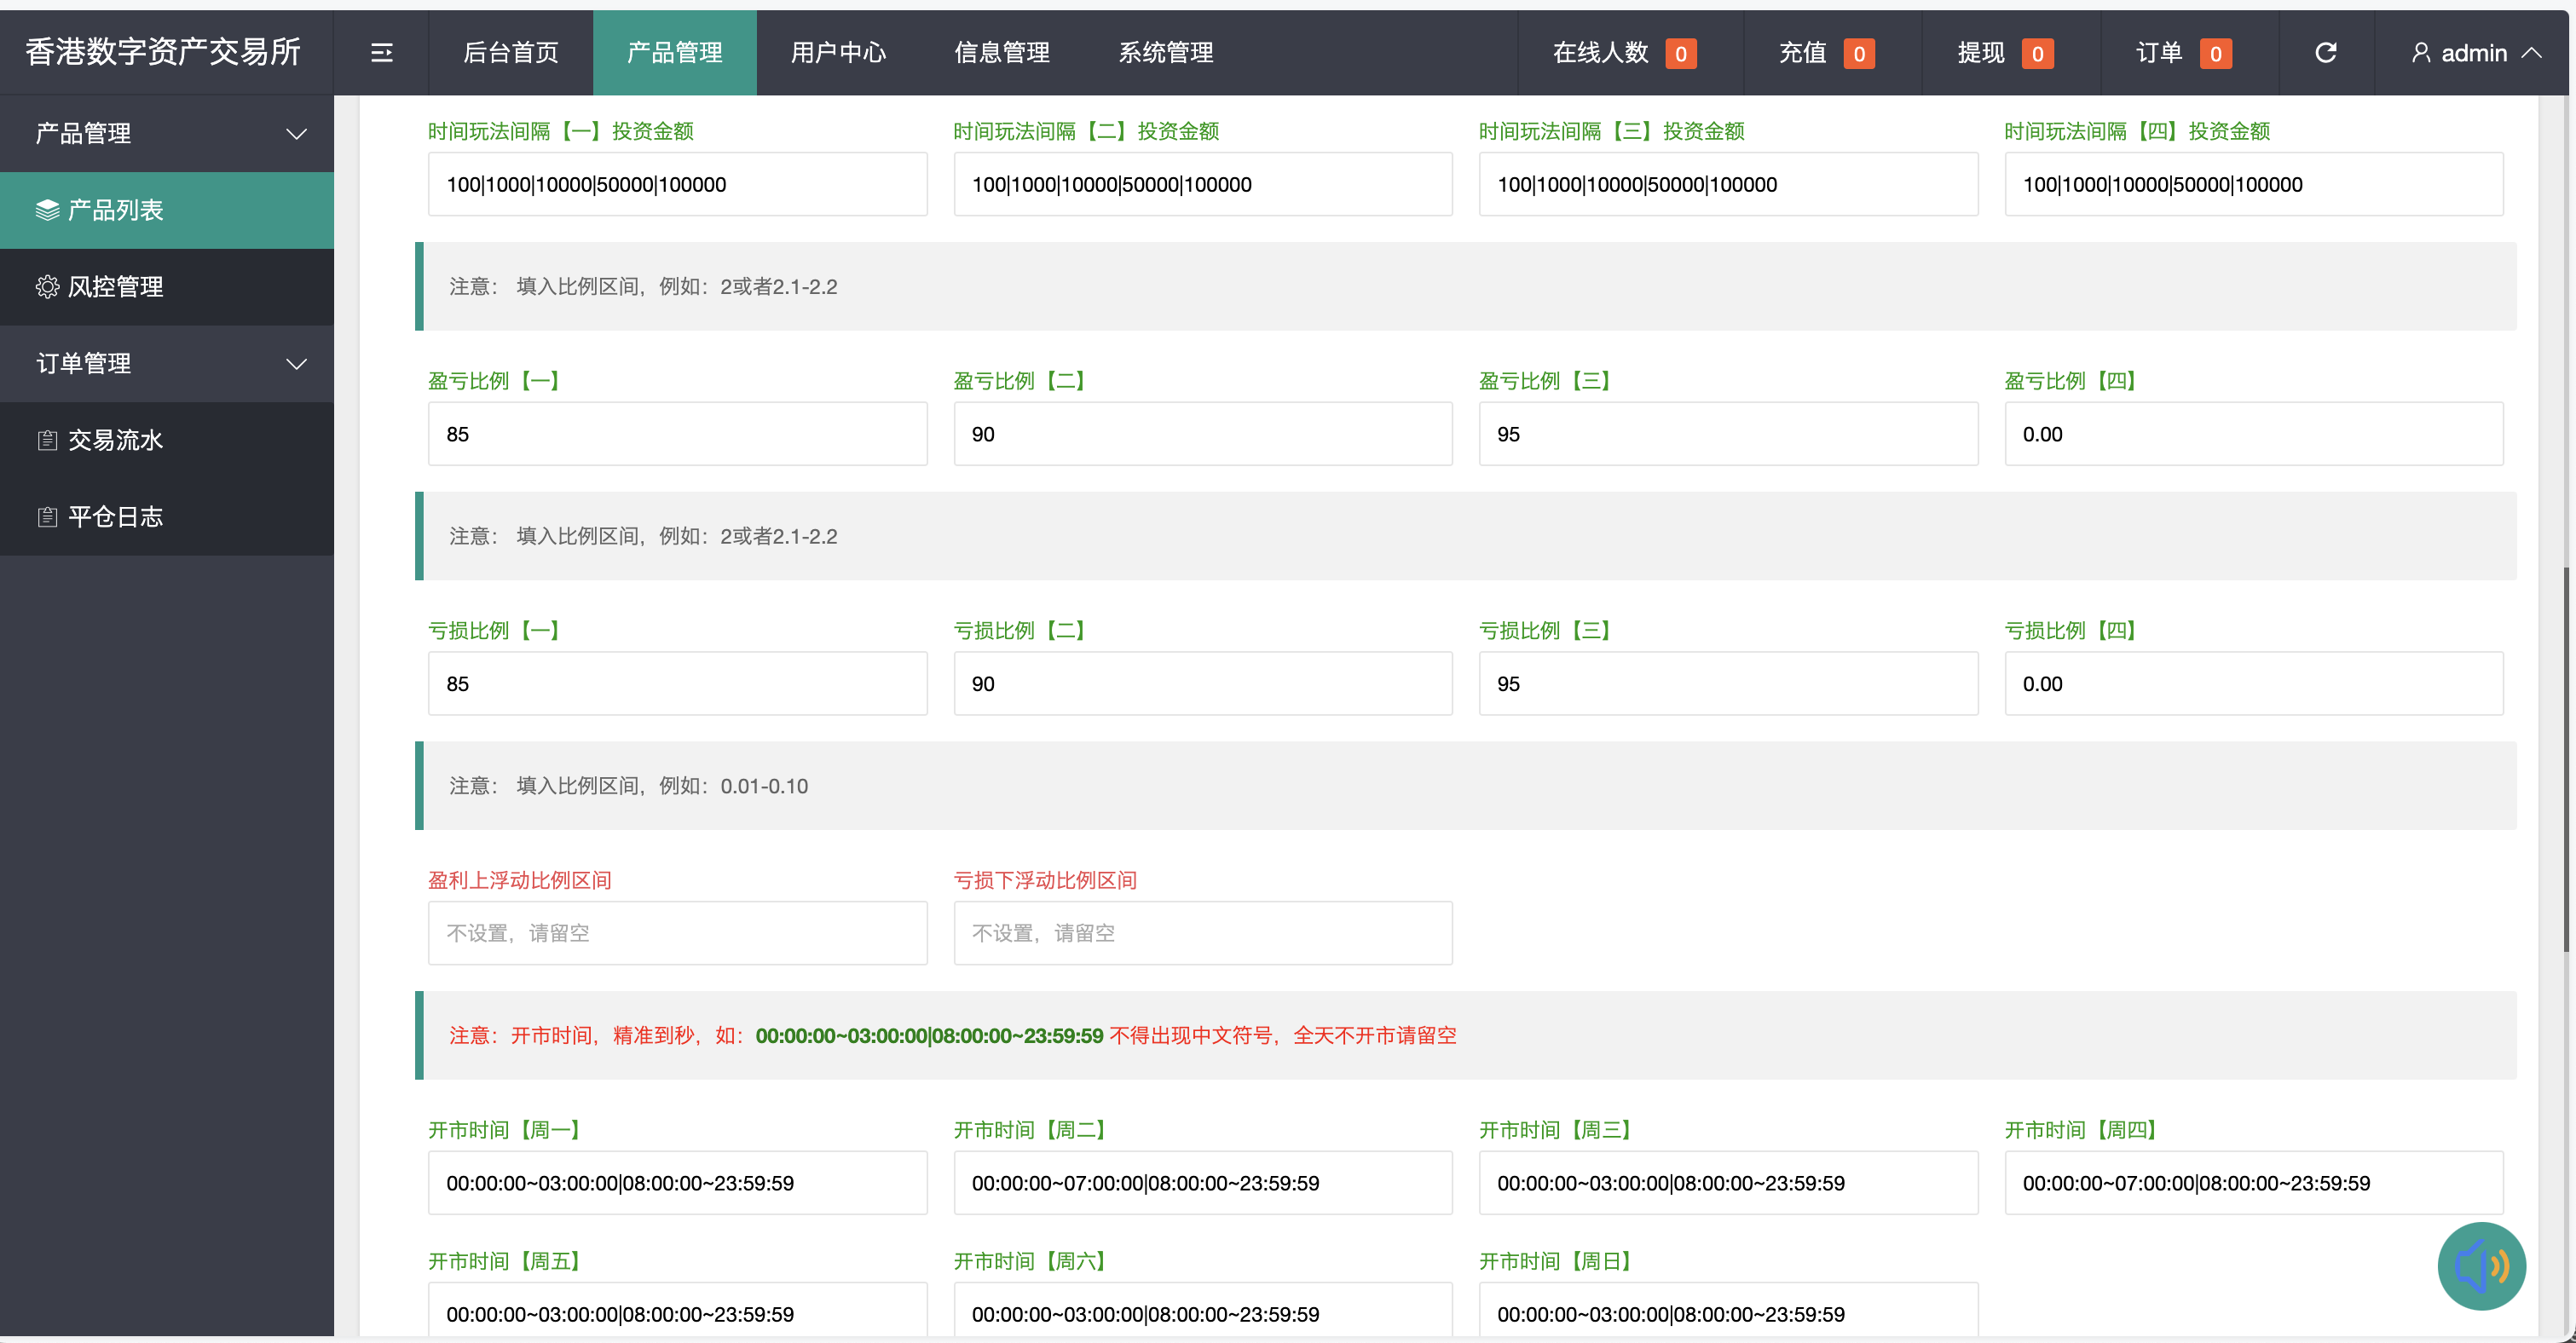Click the floating speaker sound icon
2576x1343 pixels.
(x=2481, y=1266)
